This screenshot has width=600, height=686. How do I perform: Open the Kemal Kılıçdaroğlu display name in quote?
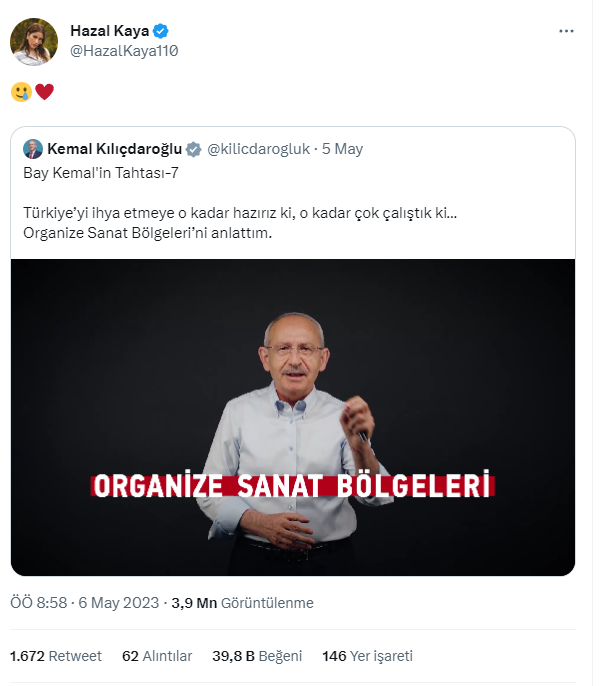click(115, 149)
